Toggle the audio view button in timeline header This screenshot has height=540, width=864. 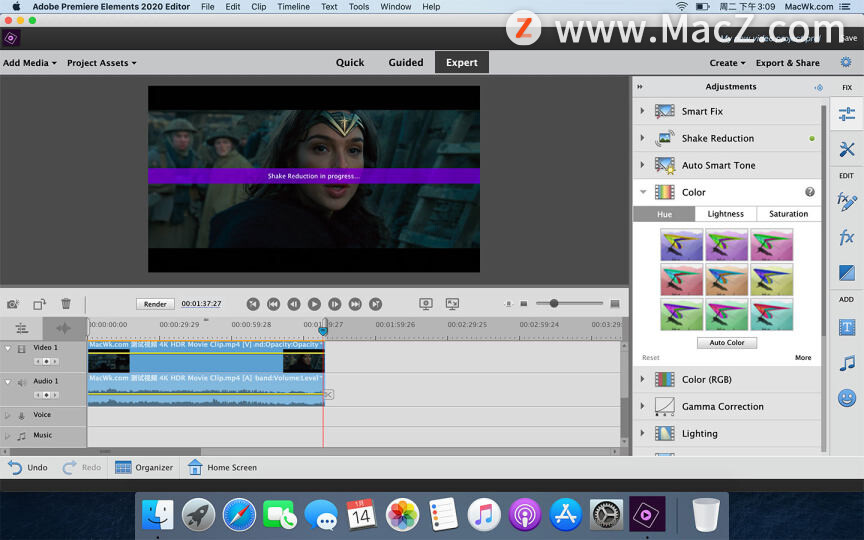(x=64, y=328)
